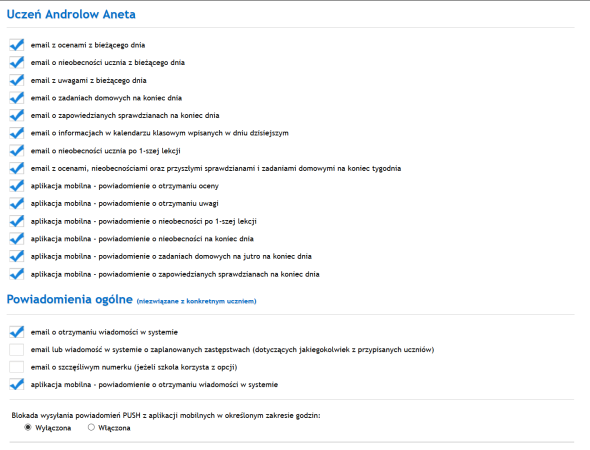Image resolution: width=590 pixels, height=450 pixels.
Task: Select Wyłączona radio for PUSH blocking
Action: [x=28, y=427]
